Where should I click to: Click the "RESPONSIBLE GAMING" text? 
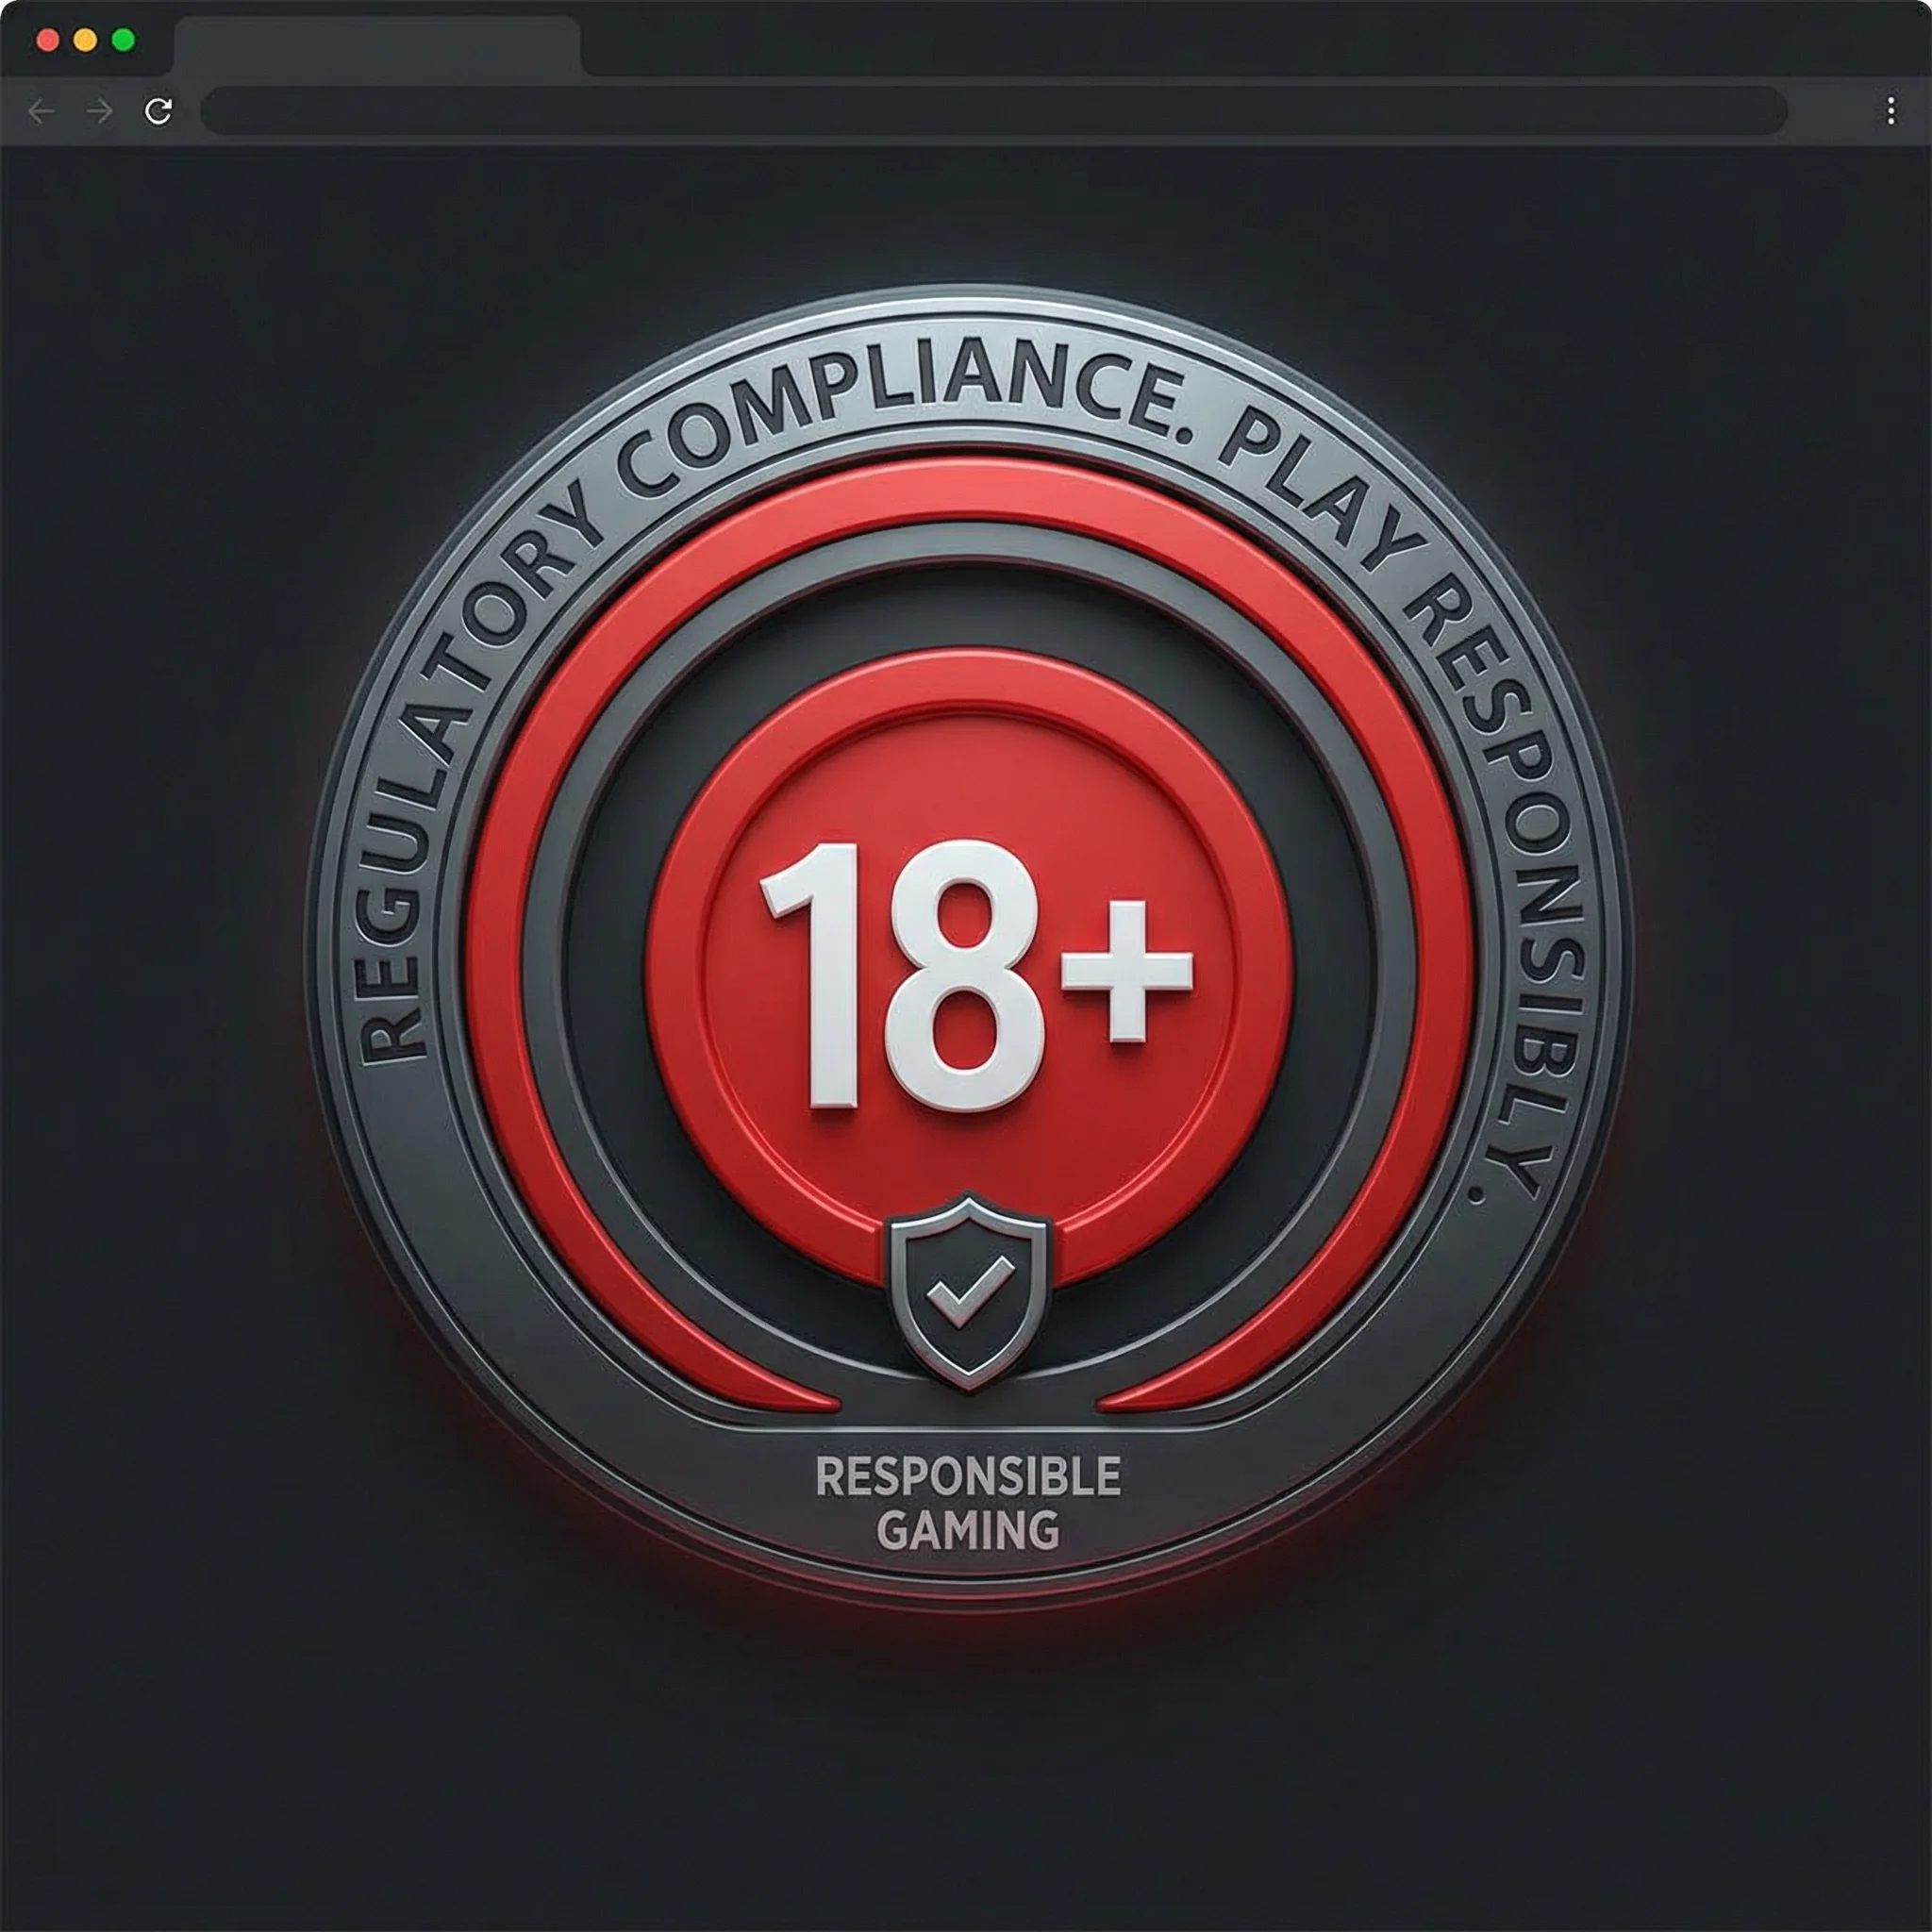click(x=968, y=1503)
